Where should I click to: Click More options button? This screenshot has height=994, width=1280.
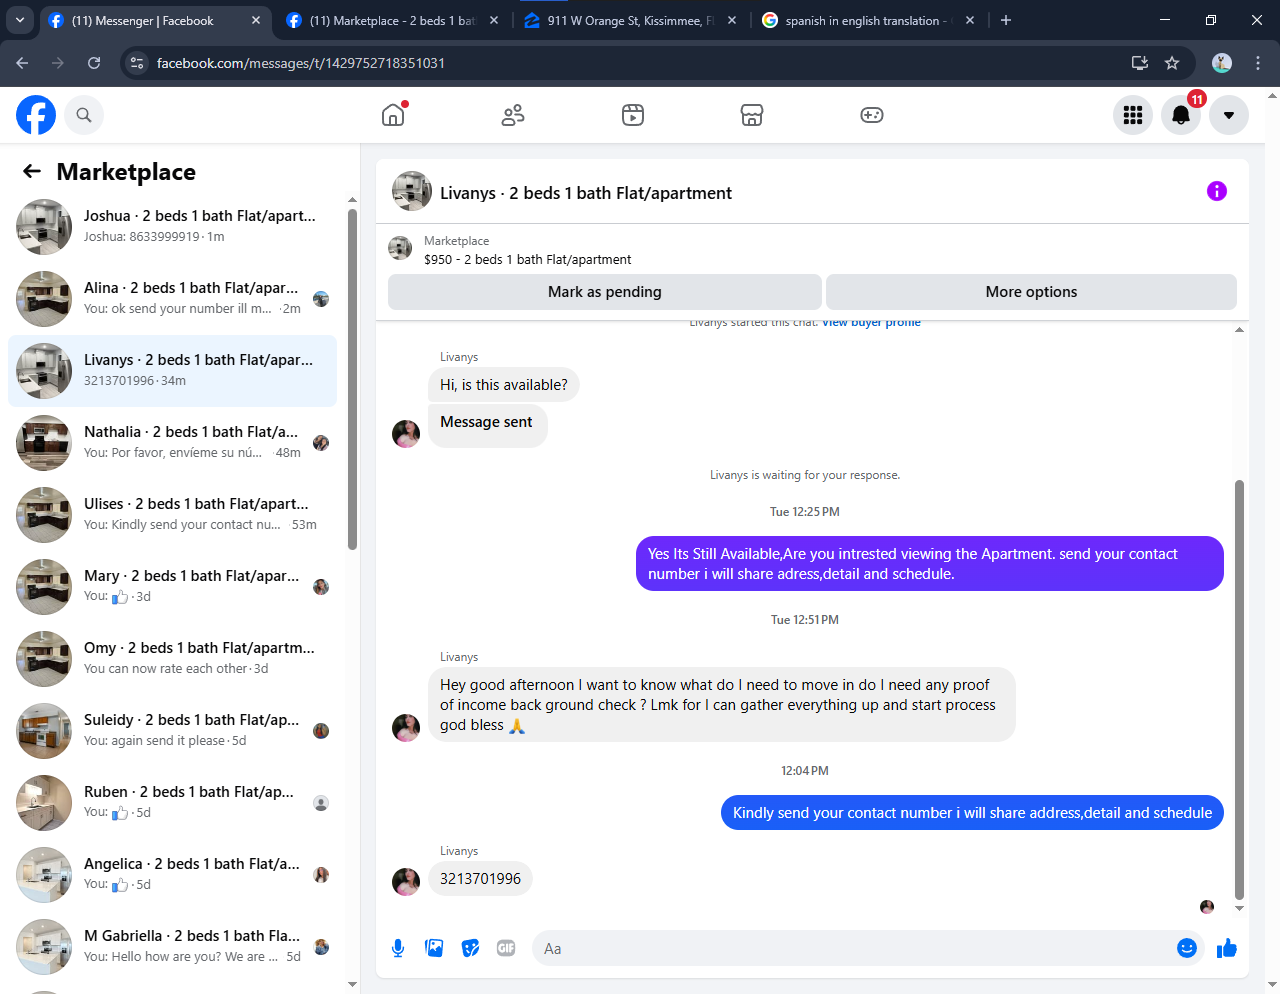click(x=1031, y=292)
